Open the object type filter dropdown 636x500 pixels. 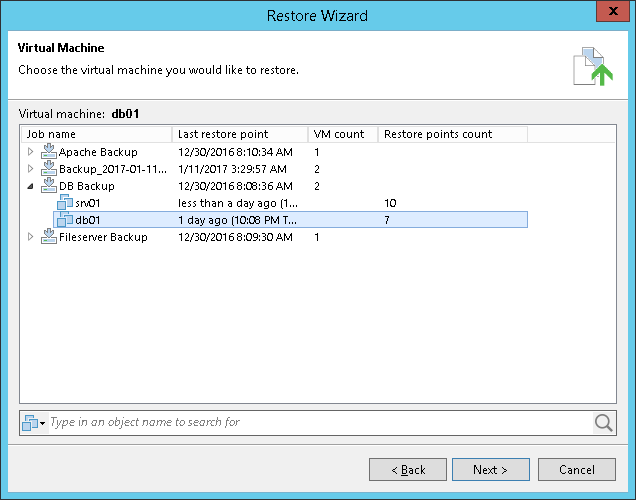(x=34, y=422)
